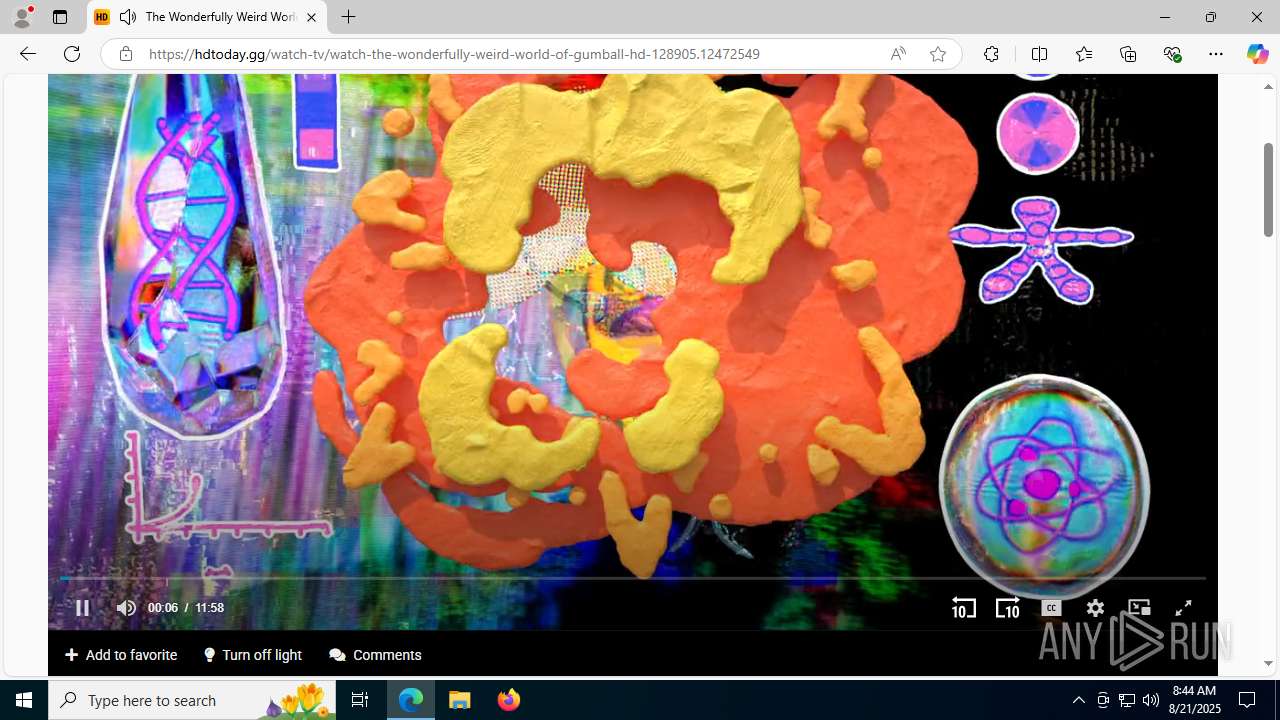
Task: Click the Add to favorite button
Action: (x=121, y=655)
